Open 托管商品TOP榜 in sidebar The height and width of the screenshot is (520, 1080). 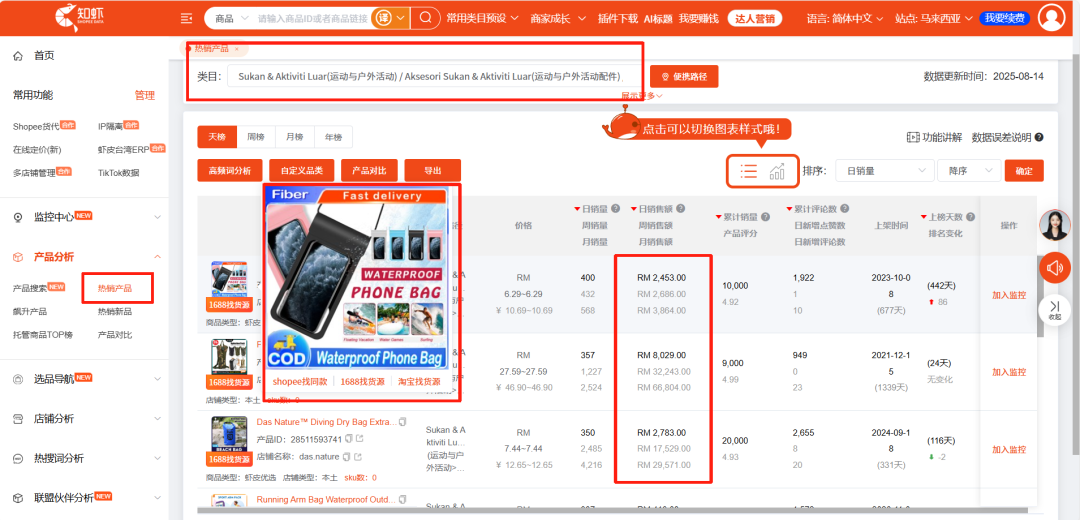[43, 335]
